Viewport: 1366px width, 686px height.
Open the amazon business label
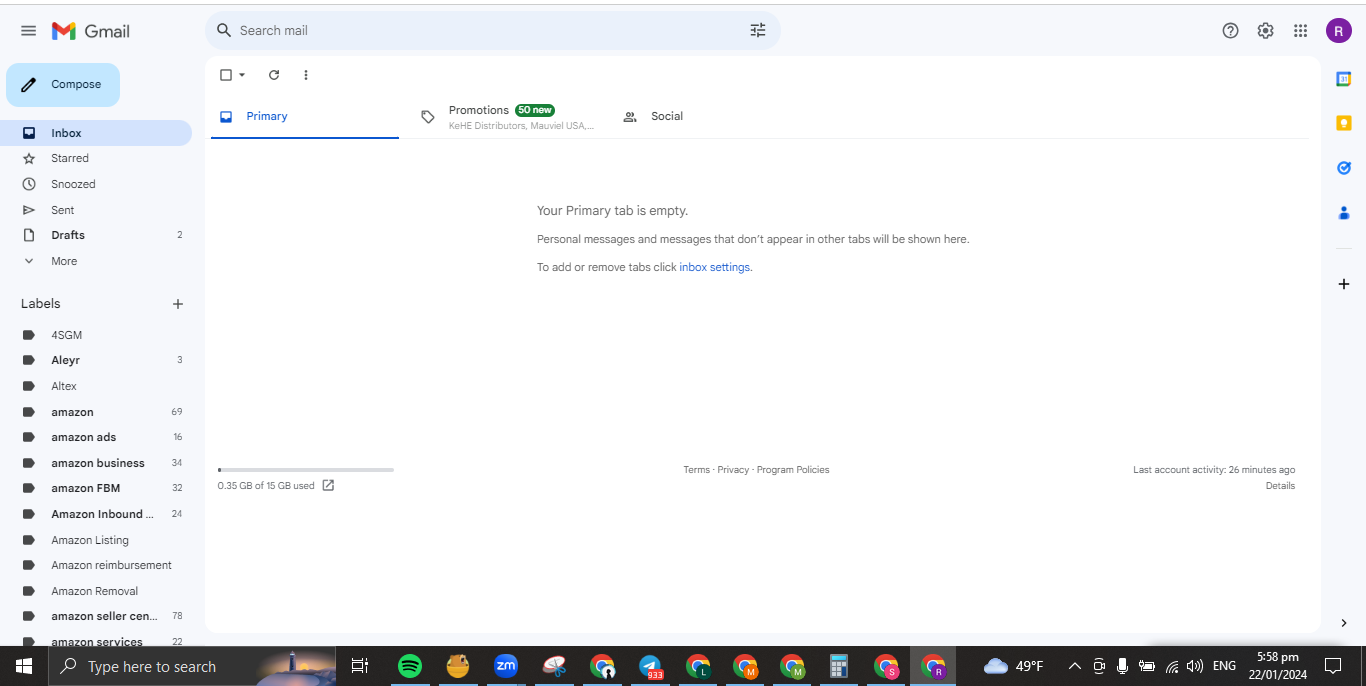(96, 463)
